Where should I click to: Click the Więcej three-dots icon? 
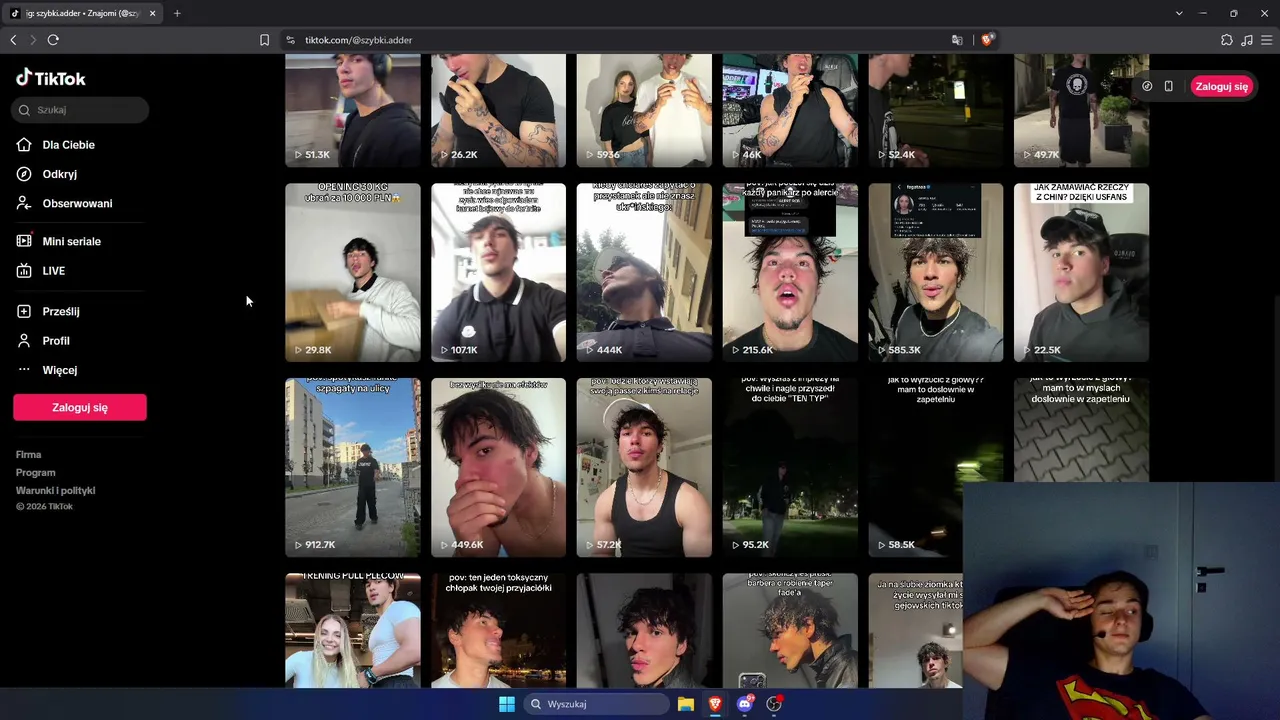24,370
